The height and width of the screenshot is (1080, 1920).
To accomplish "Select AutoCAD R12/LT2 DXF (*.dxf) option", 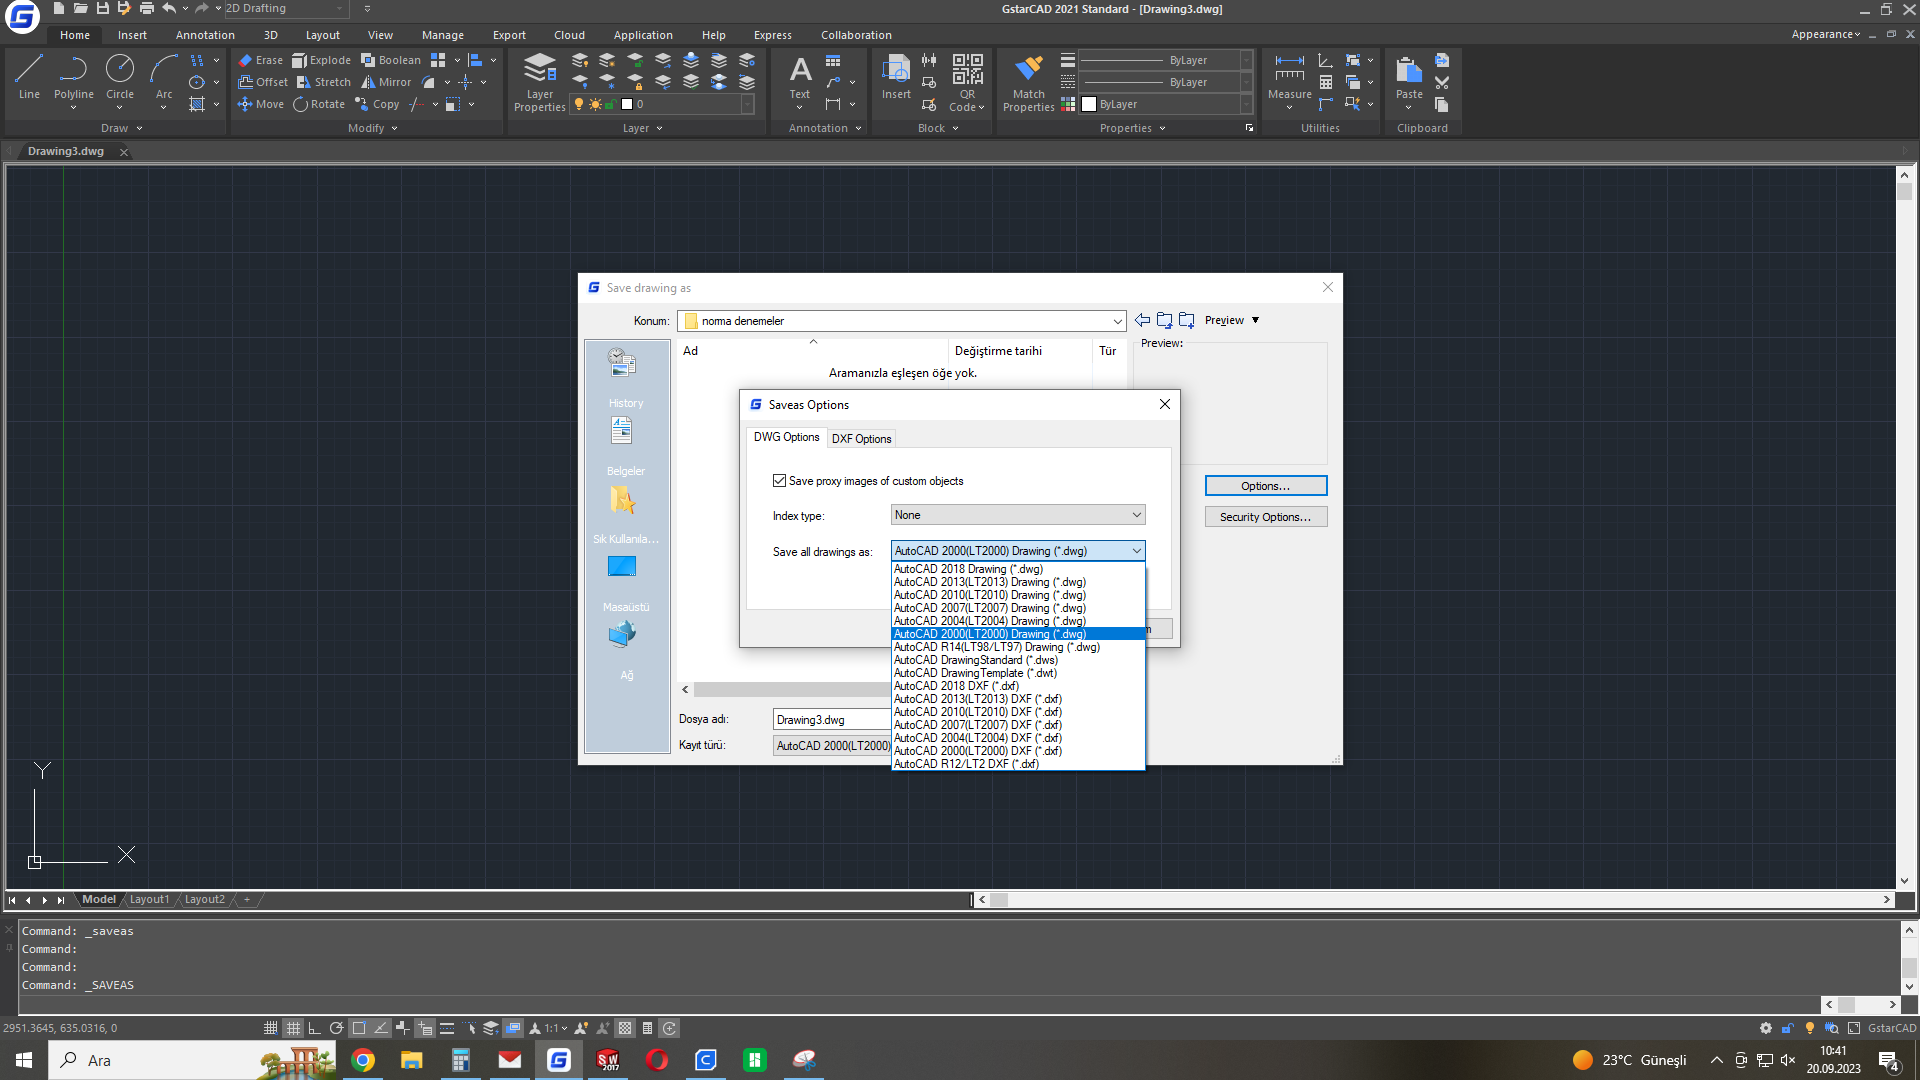I will [1018, 764].
